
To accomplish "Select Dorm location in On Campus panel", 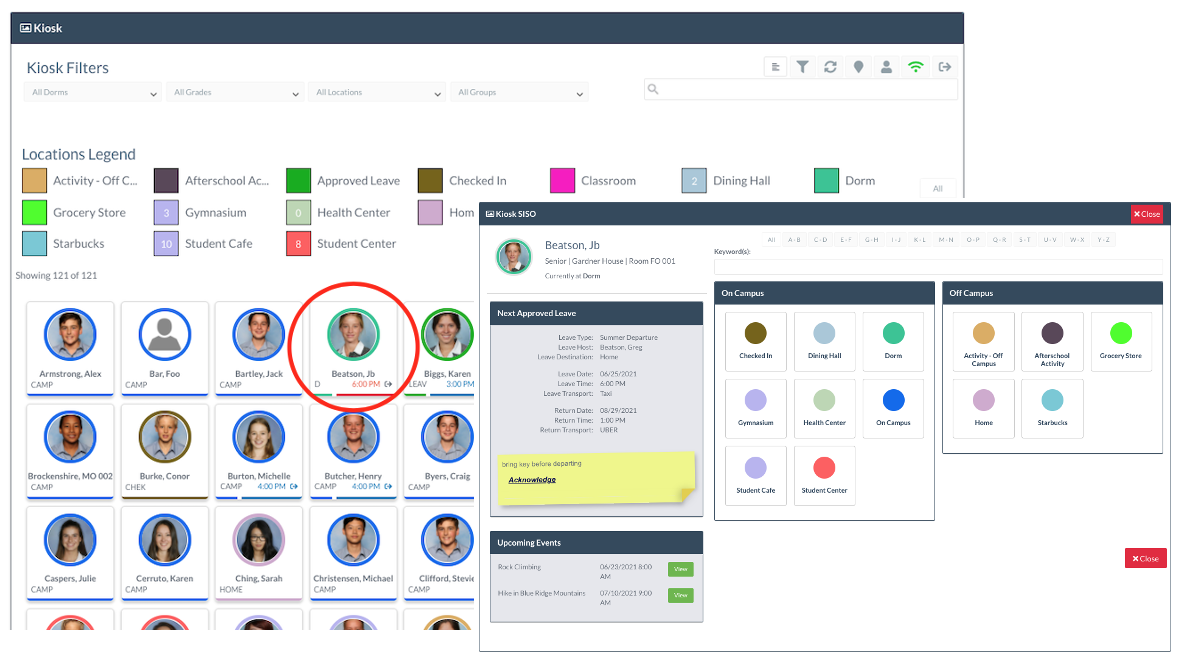I will point(893,341).
